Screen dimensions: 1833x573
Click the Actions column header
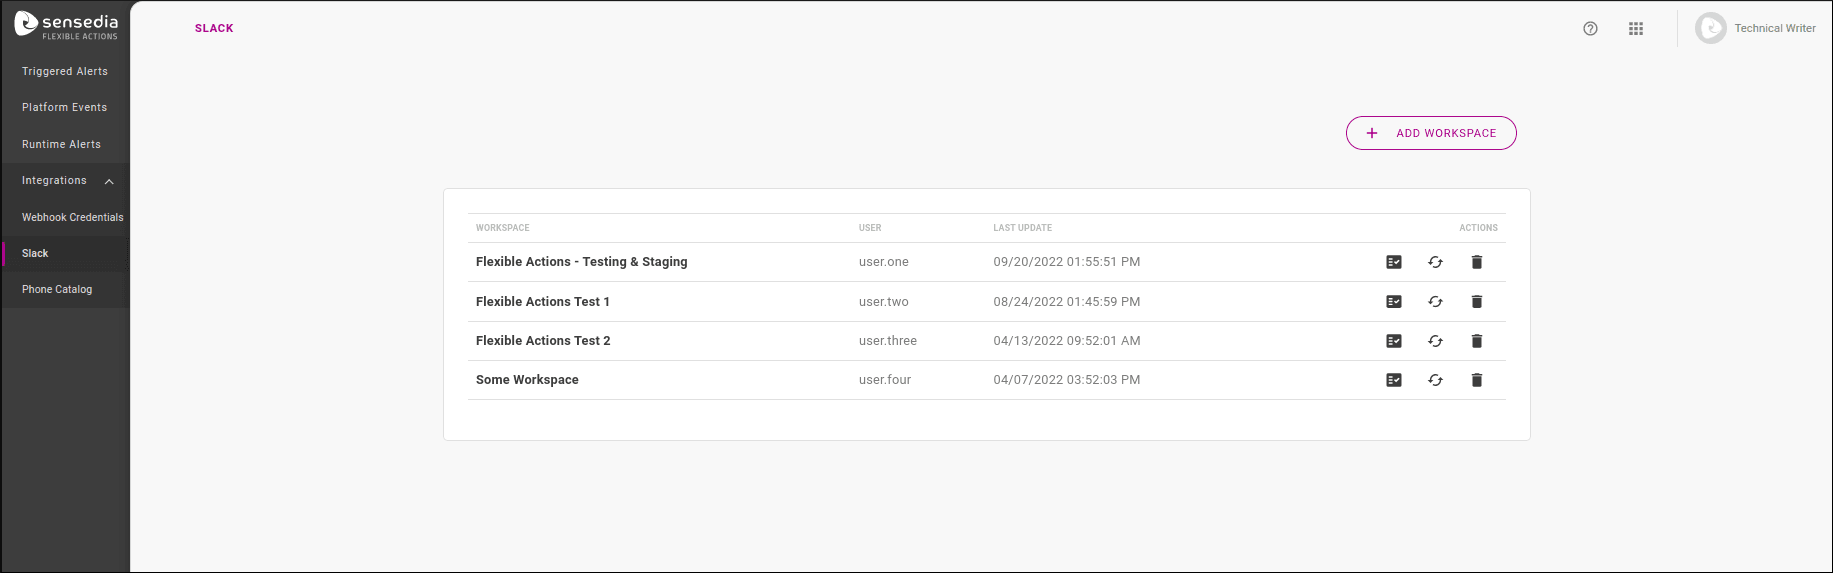point(1478,228)
